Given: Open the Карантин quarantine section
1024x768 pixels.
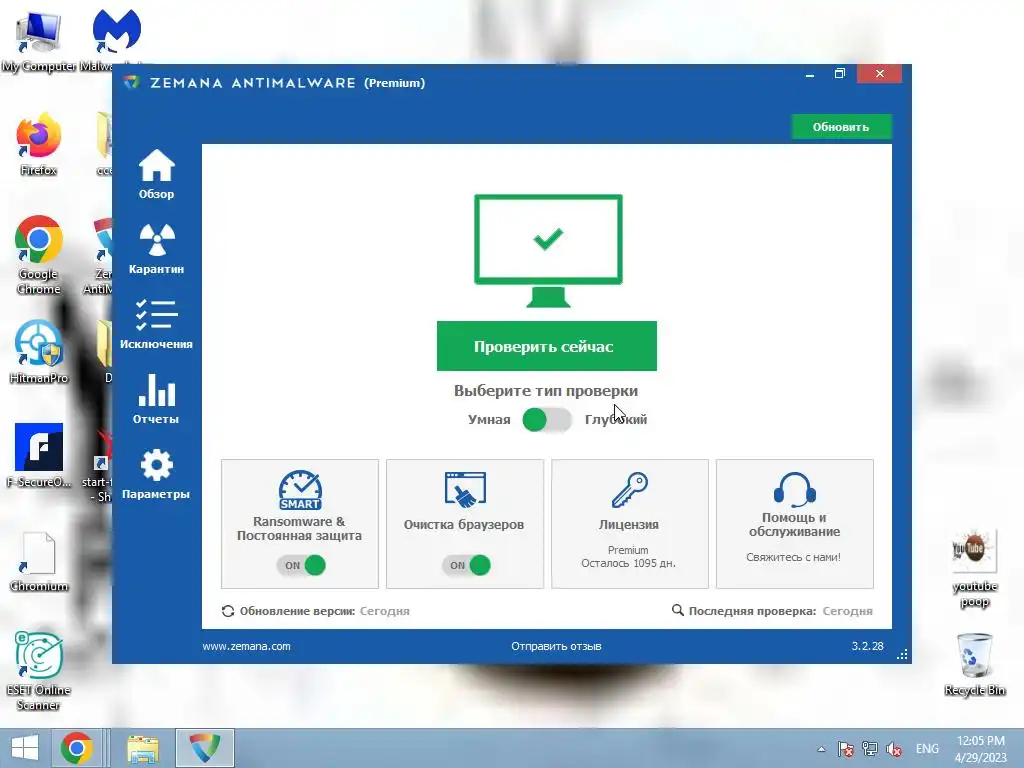Looking at the screenshot, I should tap(156, 249).
